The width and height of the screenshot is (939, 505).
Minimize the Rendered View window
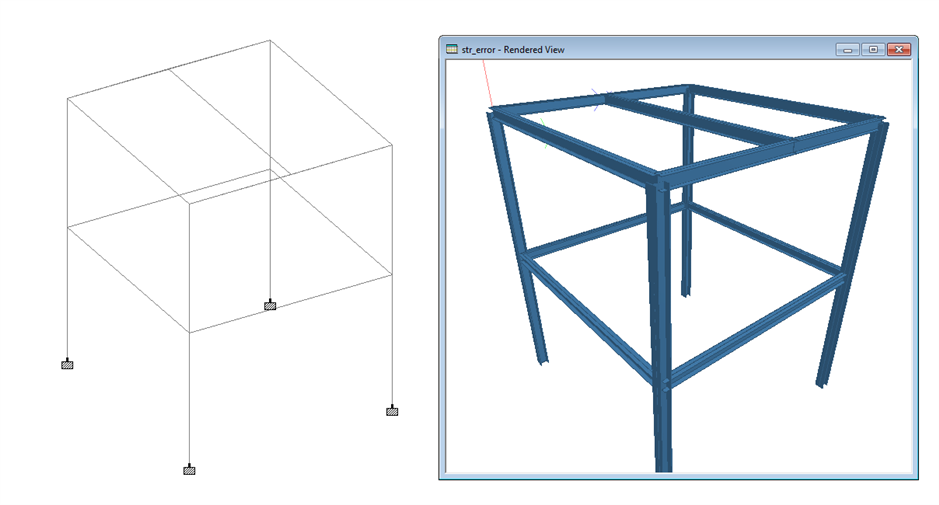[x=847, y=50]
